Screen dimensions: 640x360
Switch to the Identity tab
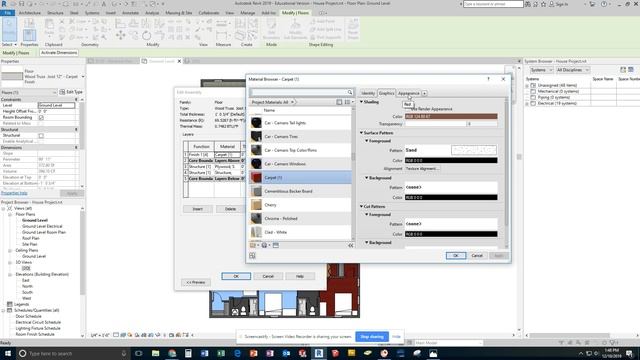pos(368,93)
